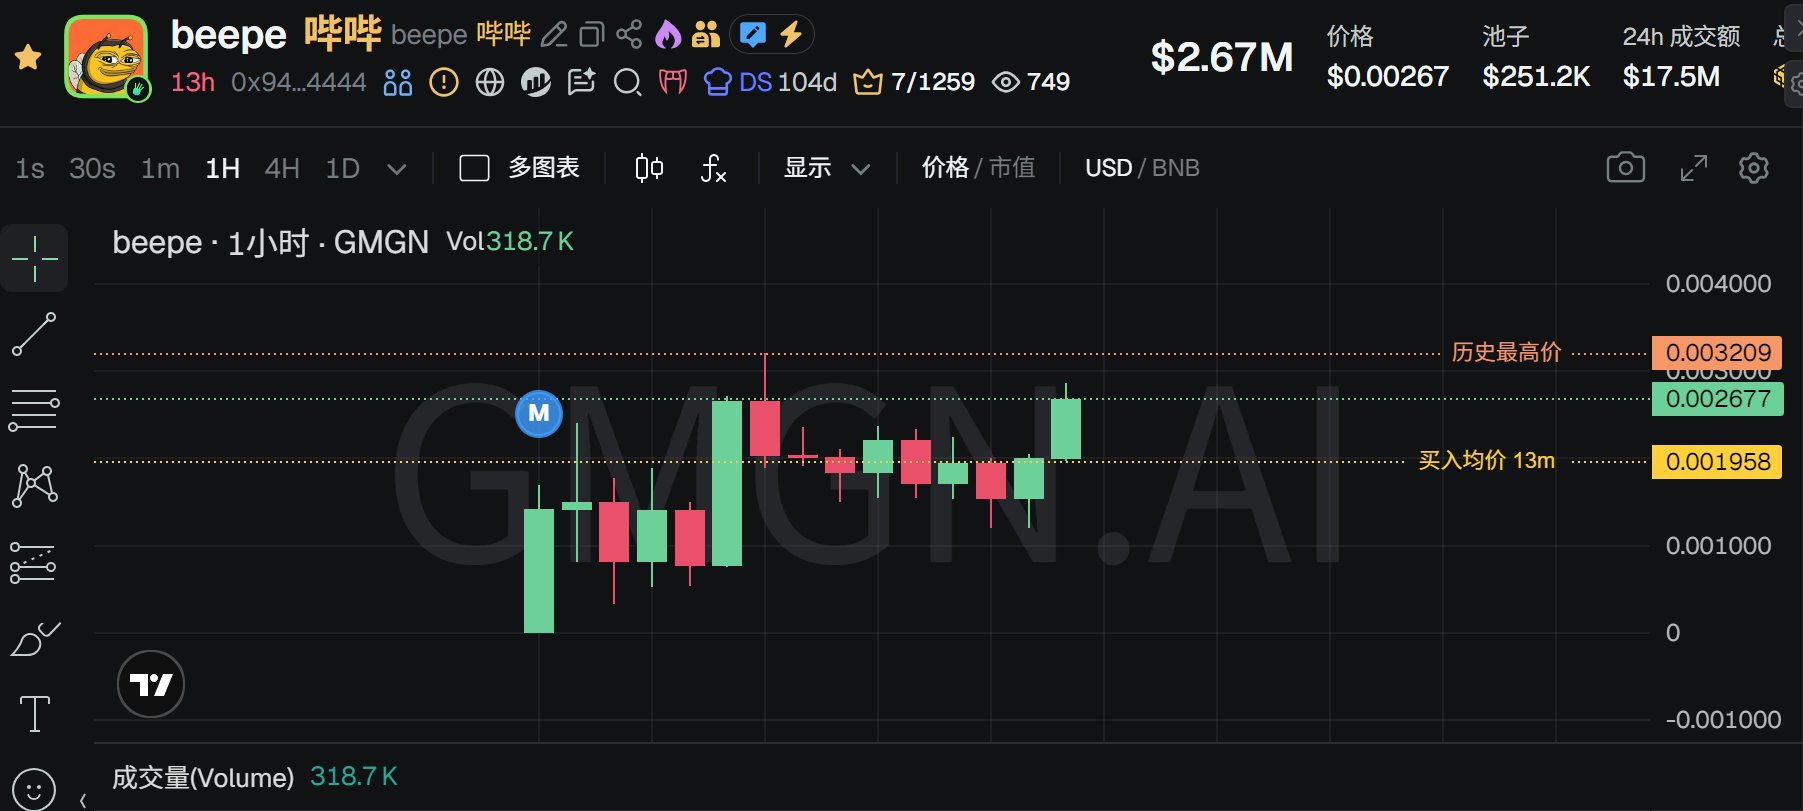Switch chart to 市值 market cap view
The height and width of the screenshot is (811, 1803).
coord(1012,168)
